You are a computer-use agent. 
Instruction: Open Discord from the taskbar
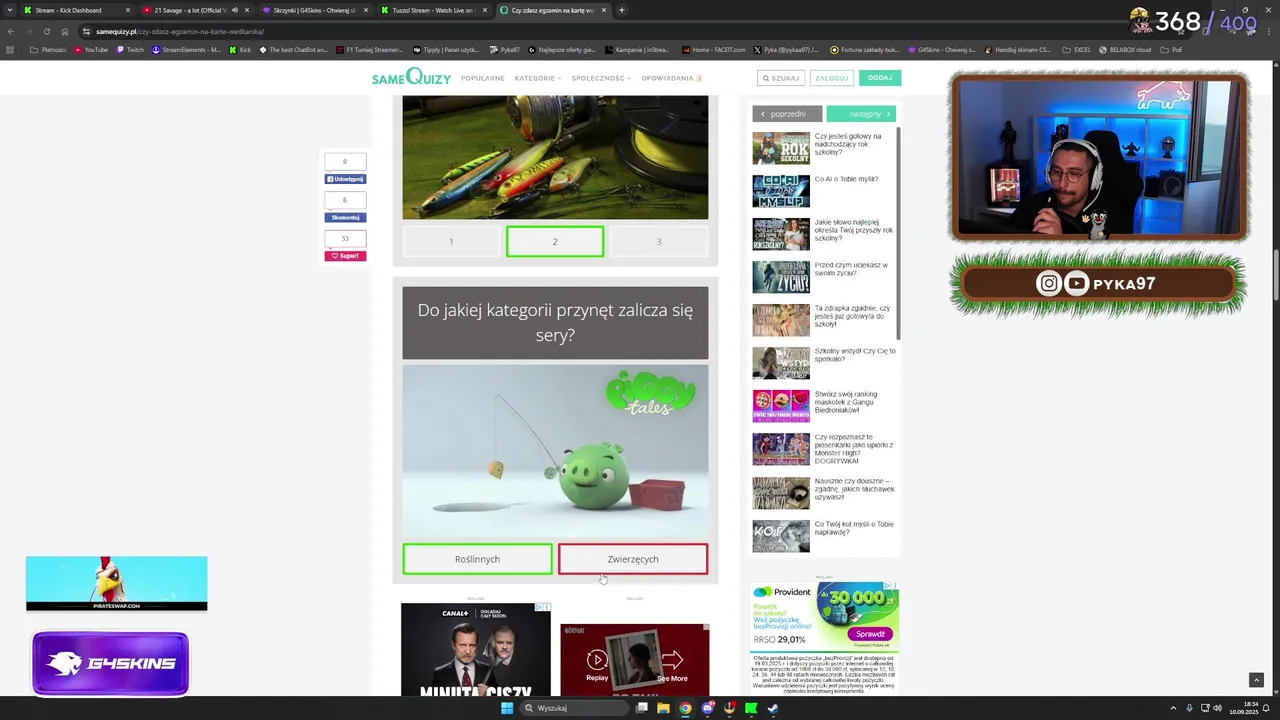pyautogui.click(x=707, y=708)
